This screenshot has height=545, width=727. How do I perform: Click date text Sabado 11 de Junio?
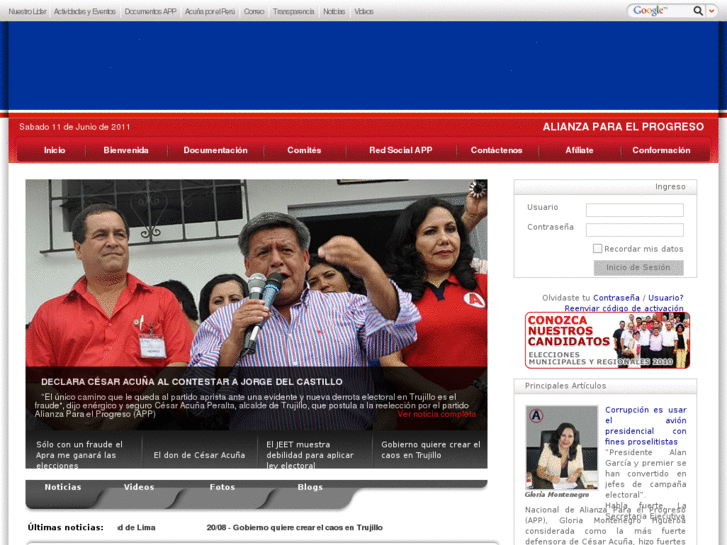pos(74,127)
